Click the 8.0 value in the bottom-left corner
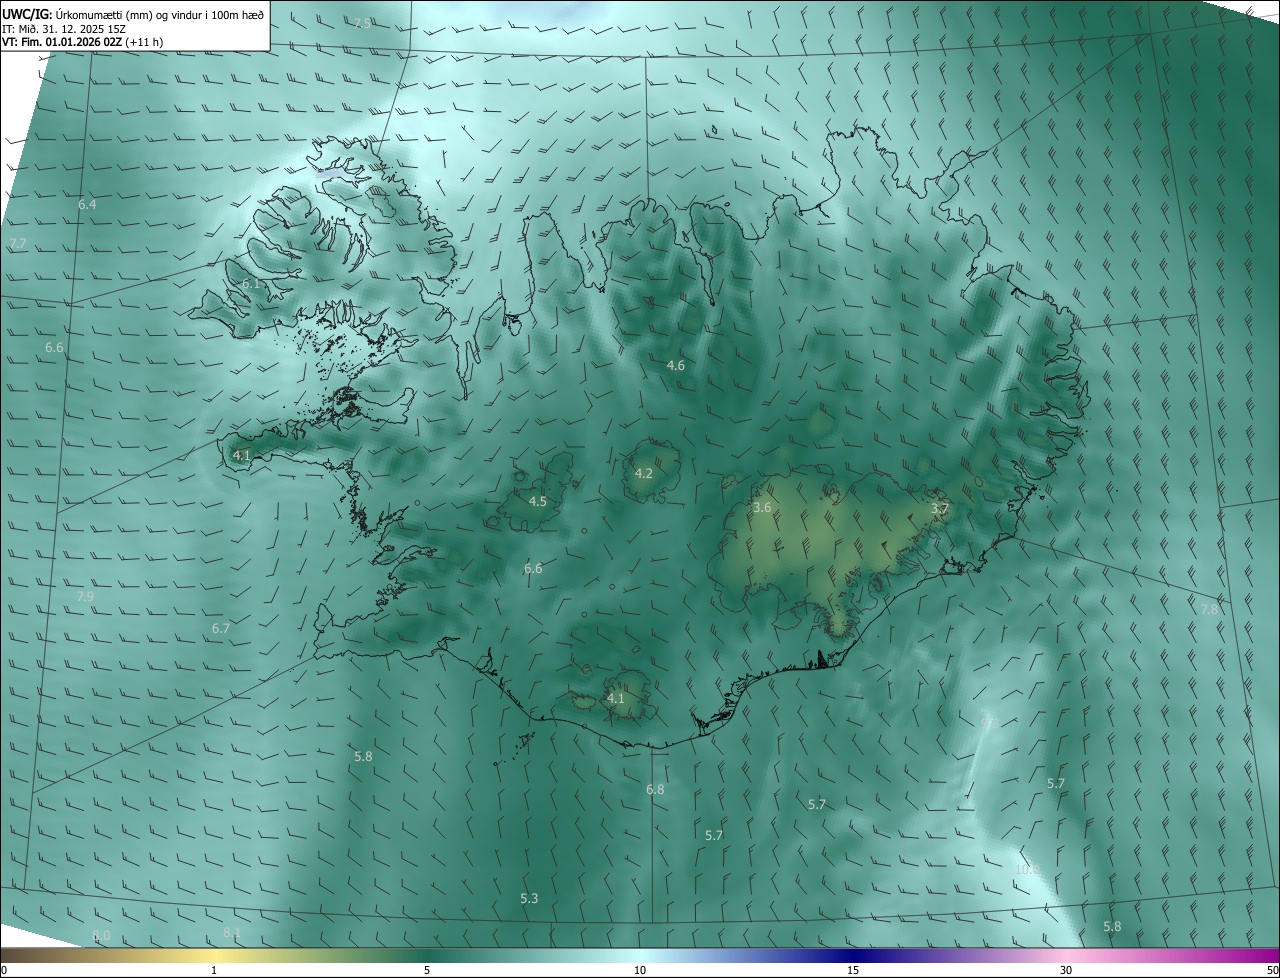 [101, 936]
